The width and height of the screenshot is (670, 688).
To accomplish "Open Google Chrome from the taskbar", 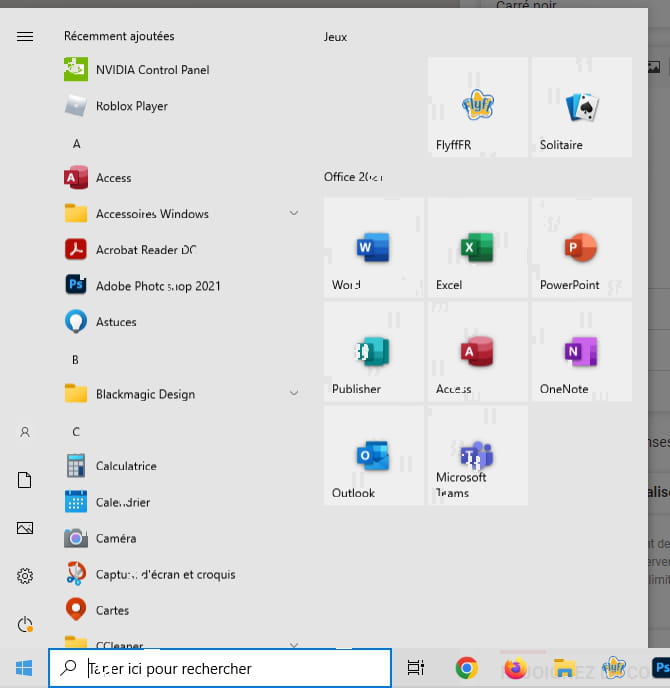I will coord(466,668).
